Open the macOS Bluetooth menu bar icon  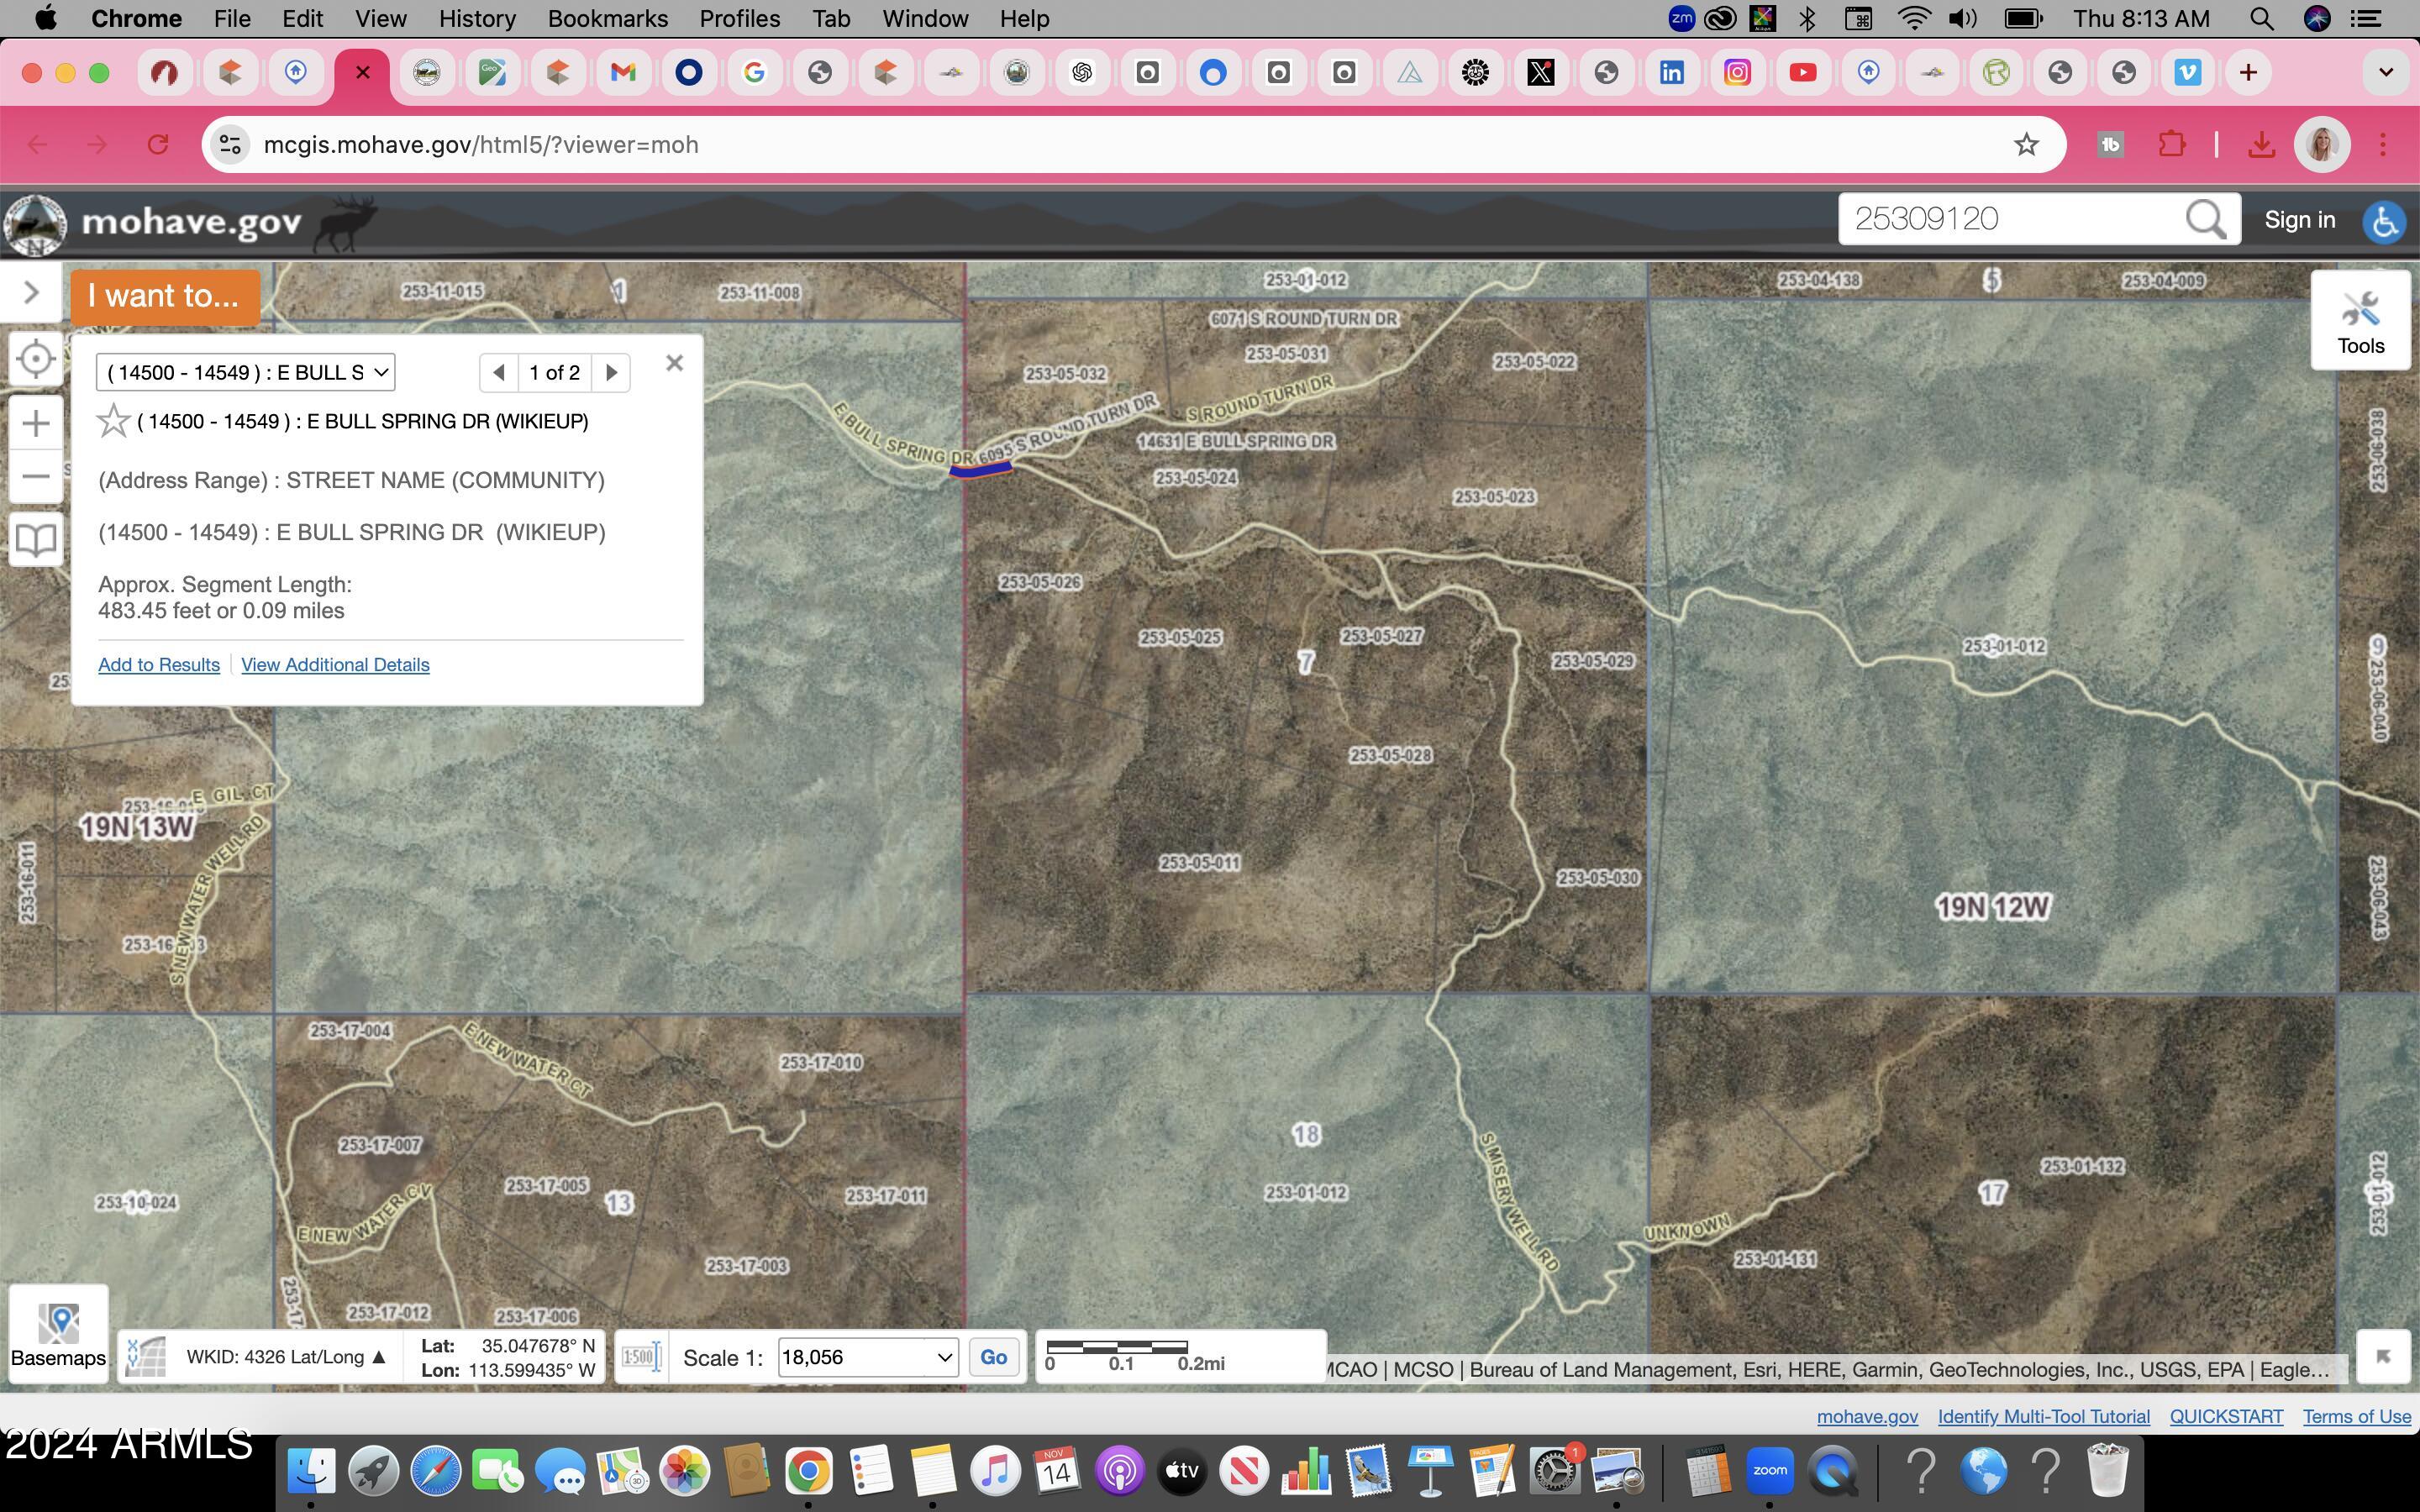(x=1807, y=18)
